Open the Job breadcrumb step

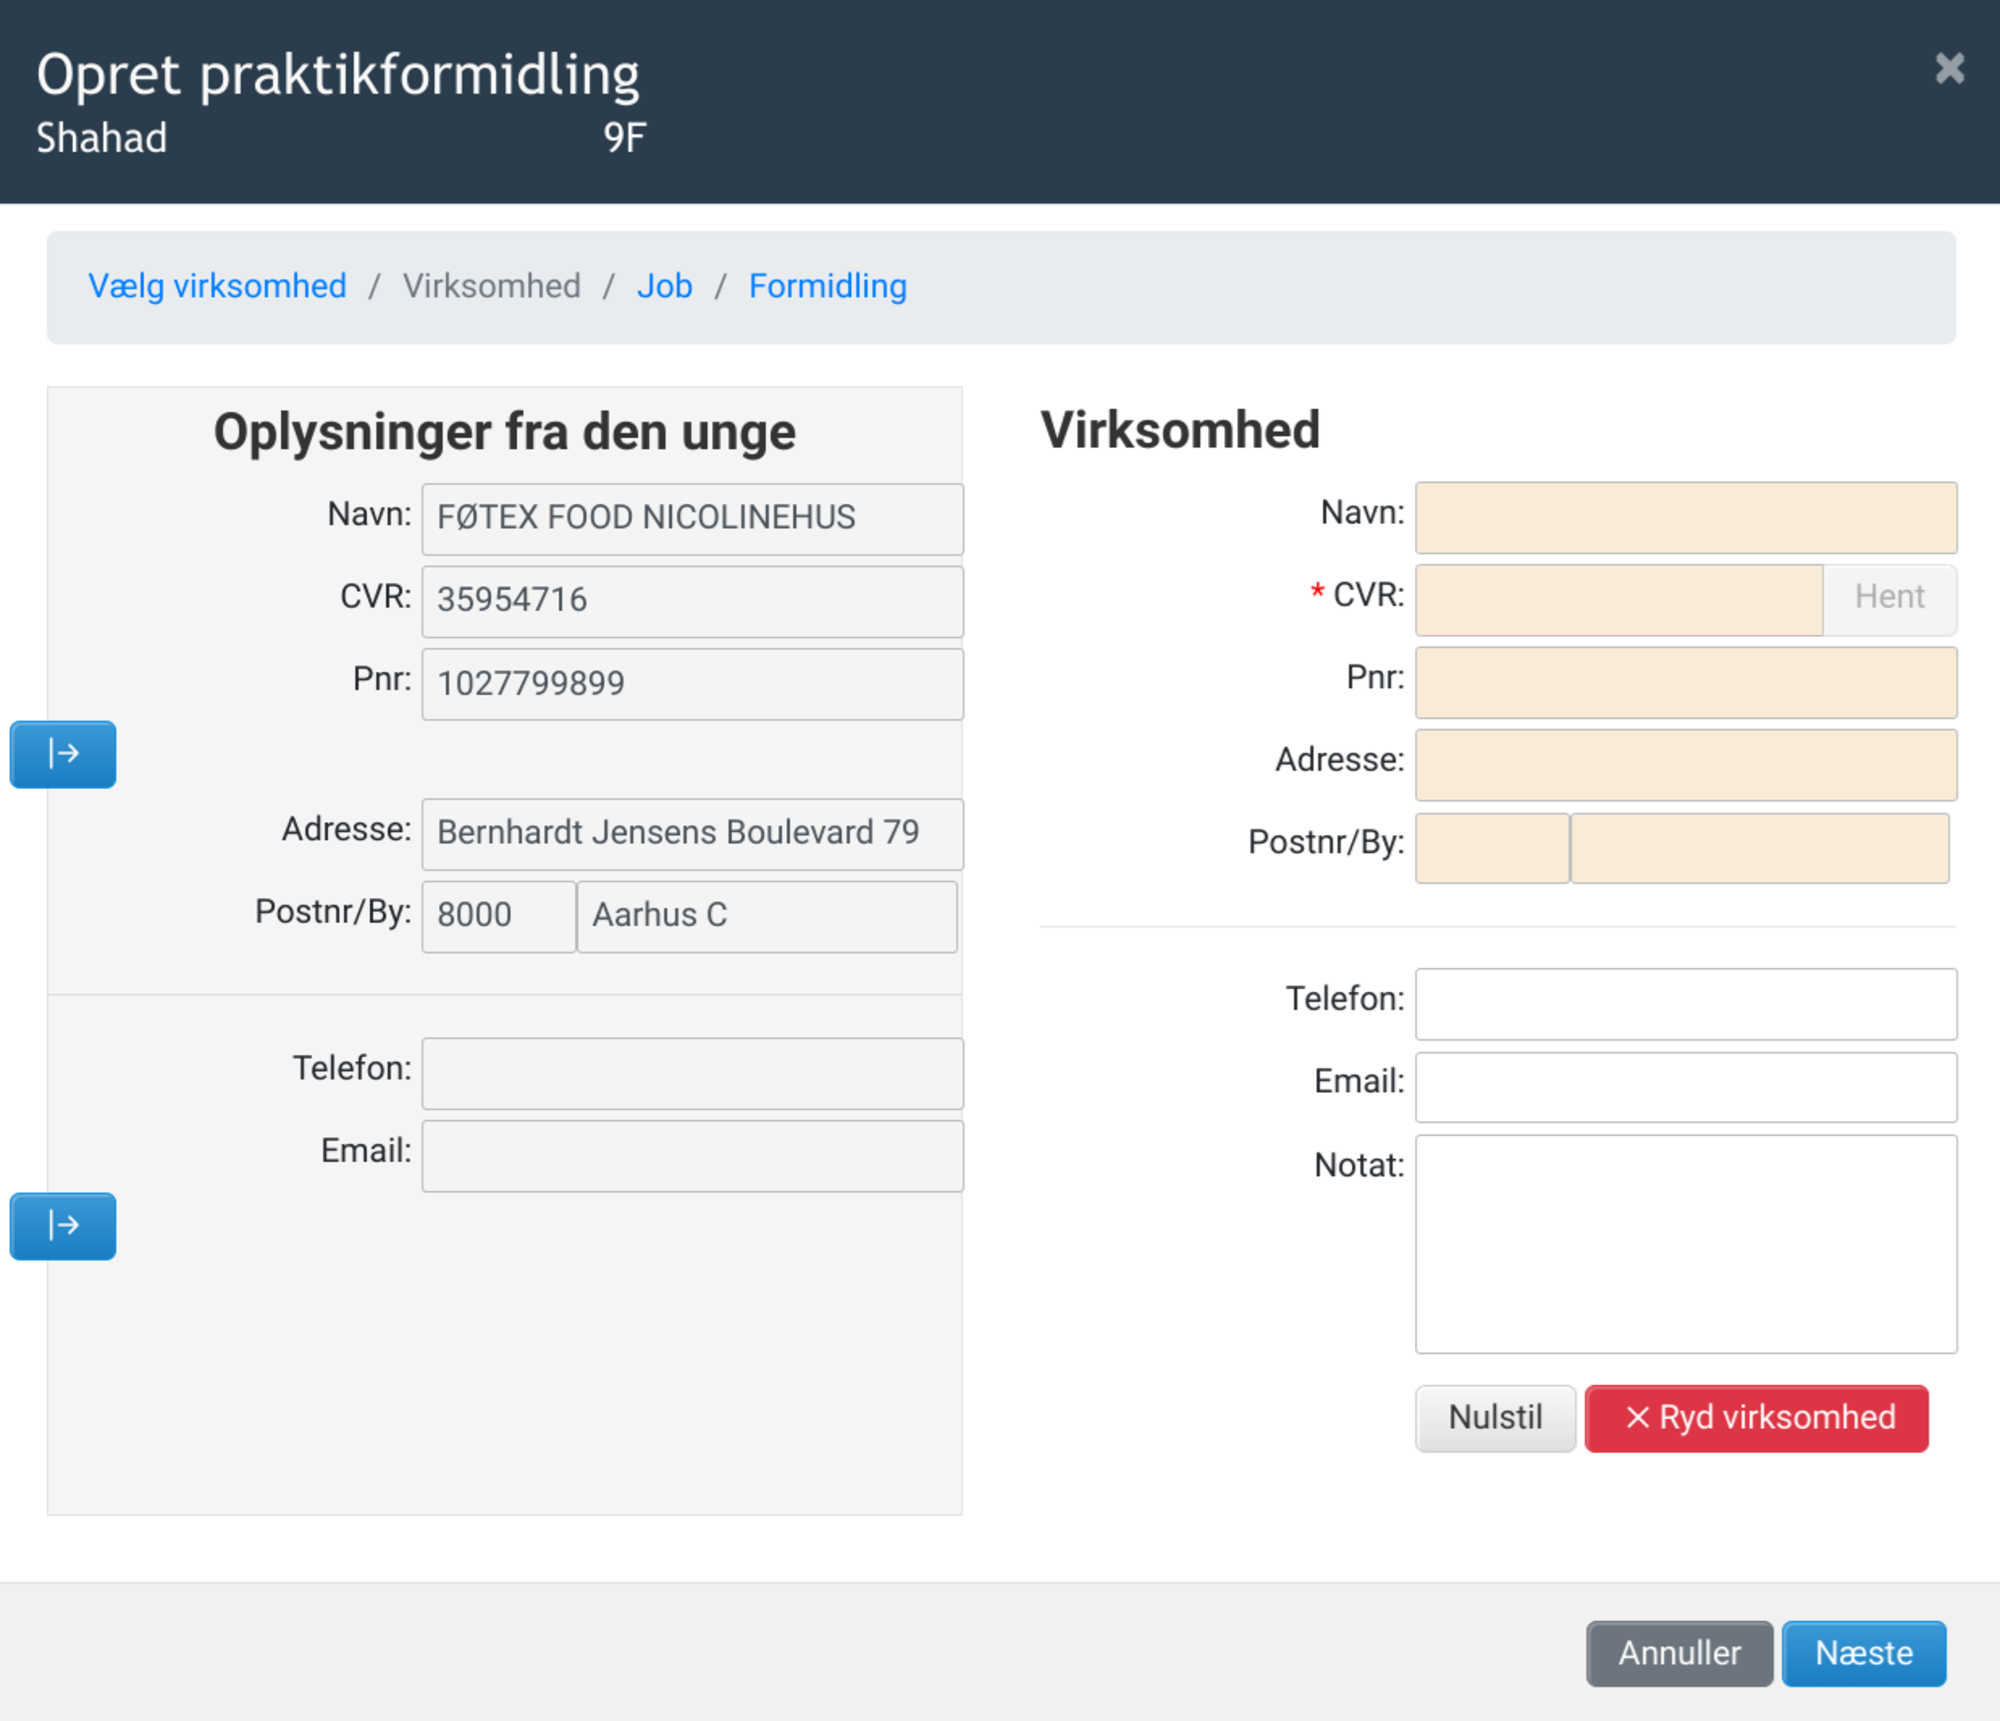[x=664, y=287]
